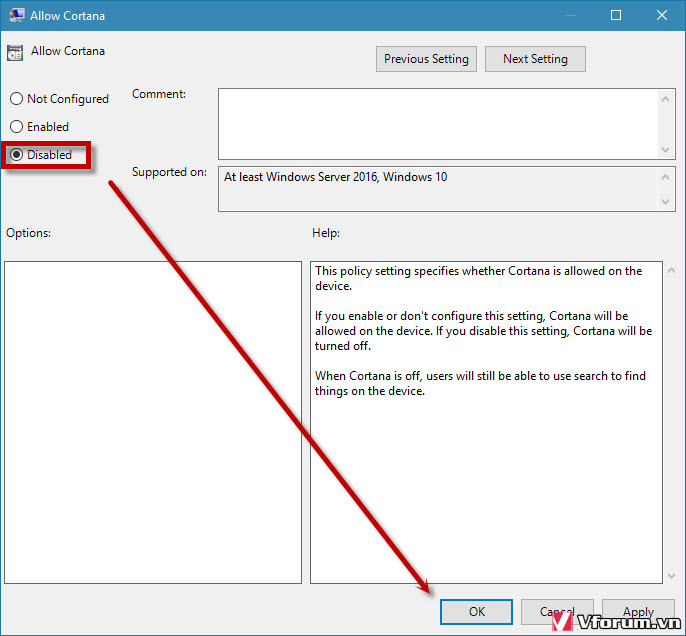The width and height of the screenshot is (686, 636).
Task: Click the 'At least Windows Server 2016, Windows 10' text
Action: click(x=336, y=177)
